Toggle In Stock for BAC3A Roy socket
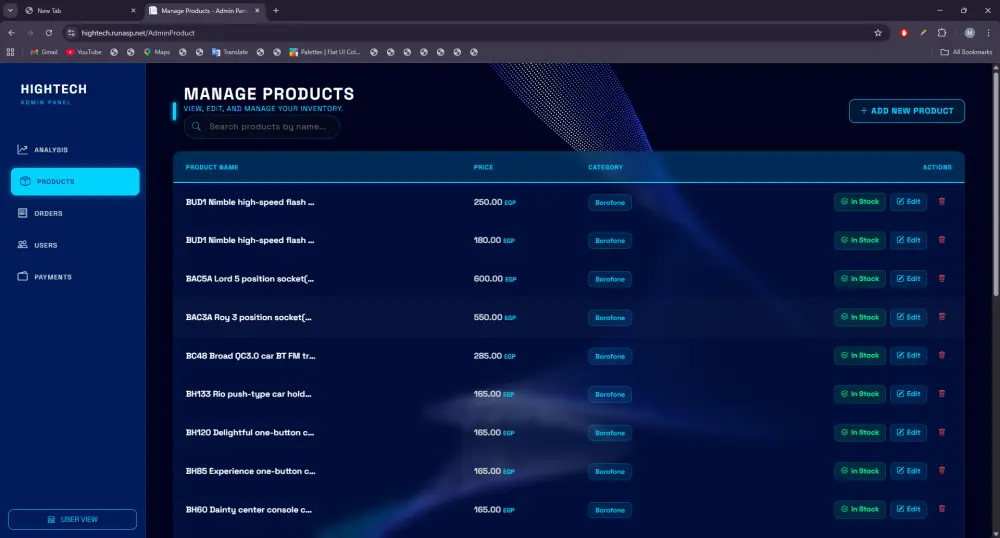This screenshot has width=1000, height=538. click(860, 317)
